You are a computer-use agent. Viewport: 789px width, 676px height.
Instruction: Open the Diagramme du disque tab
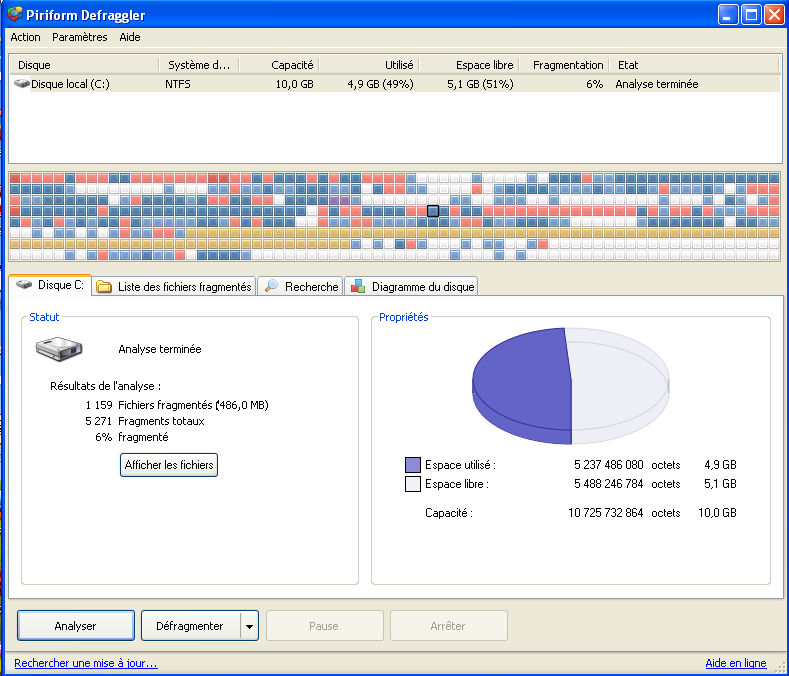411,286
